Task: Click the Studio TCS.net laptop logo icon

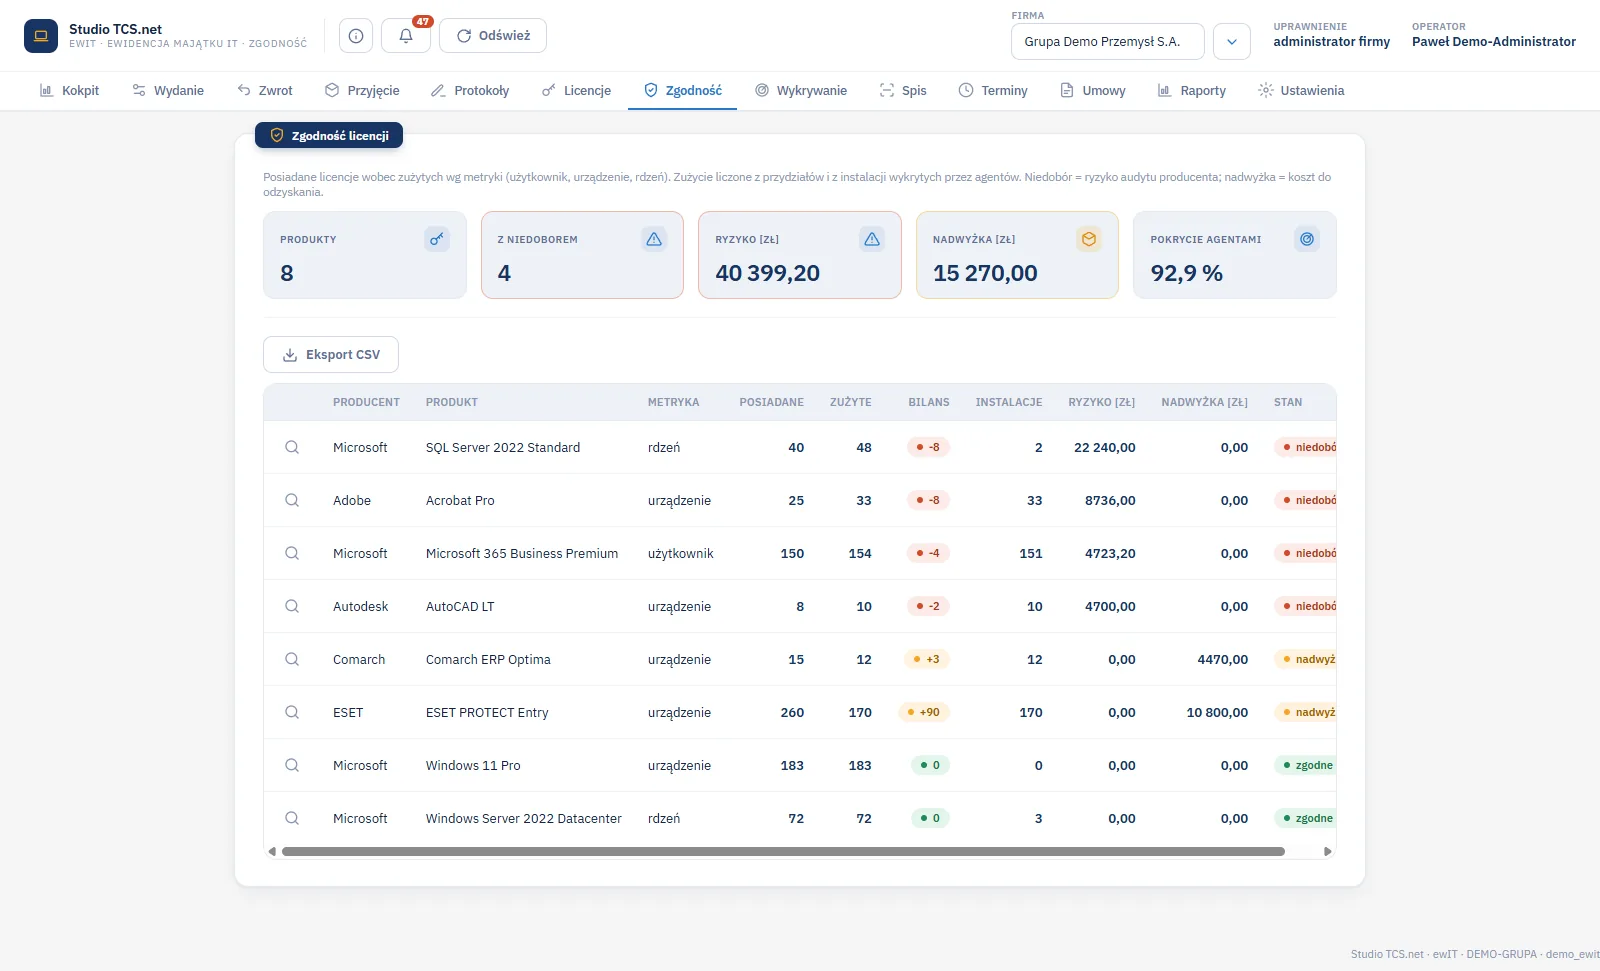Action: coord(41,36)
